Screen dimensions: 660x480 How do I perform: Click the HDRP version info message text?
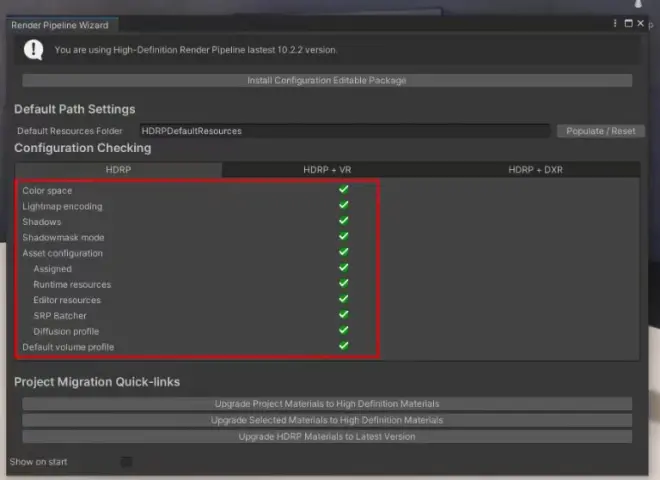pyautogui.click(x=196, y=50)
